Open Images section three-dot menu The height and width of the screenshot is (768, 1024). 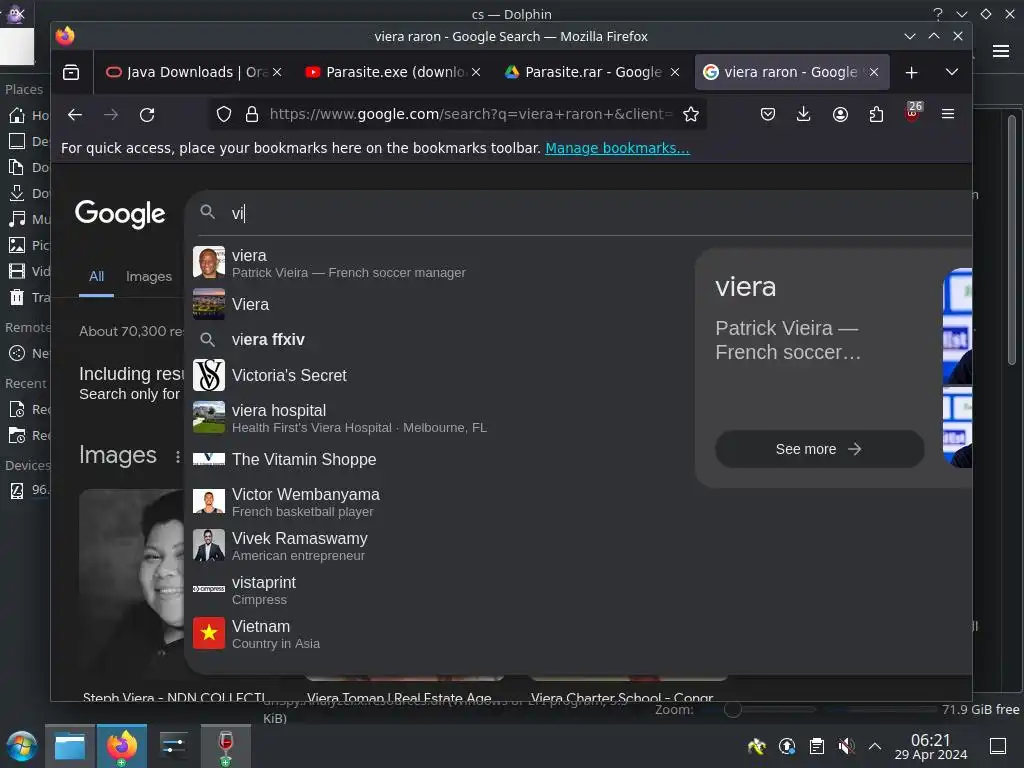pos(177,456)
